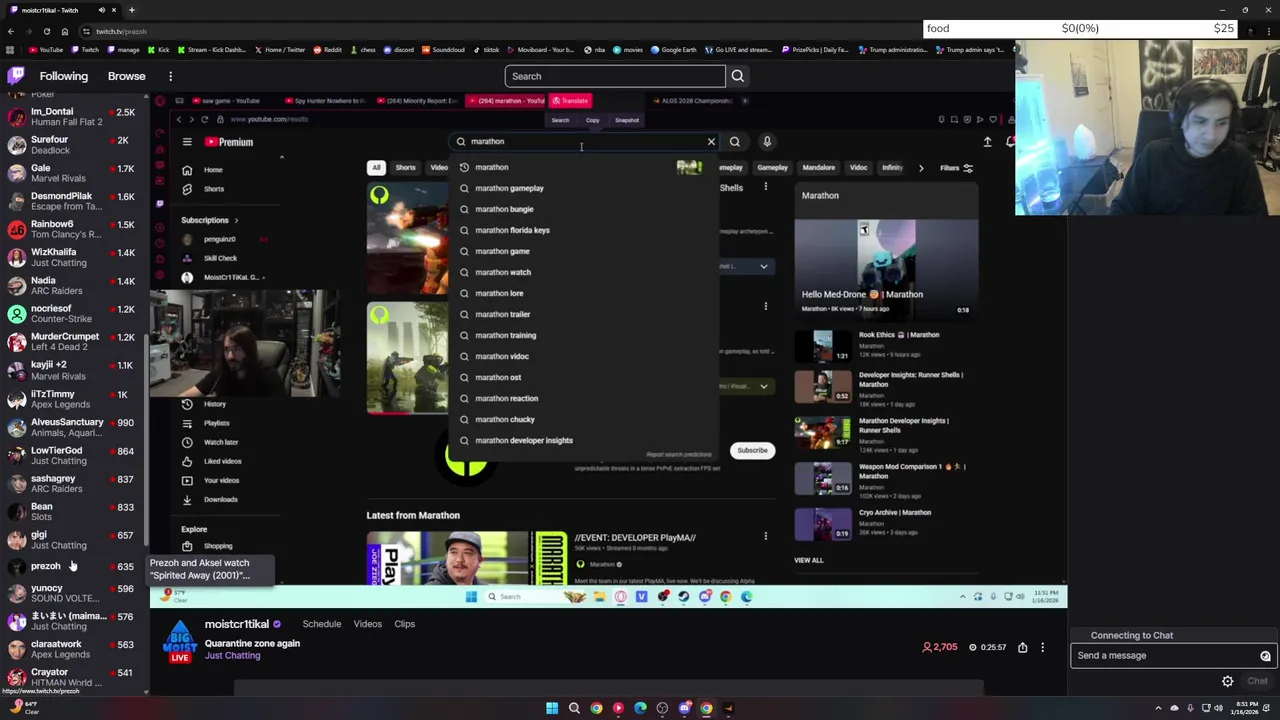Viewport: 1280px width, 720px height.
Task: Open Microsoft Edge from the taskbar
Action: tap(640, 708)
